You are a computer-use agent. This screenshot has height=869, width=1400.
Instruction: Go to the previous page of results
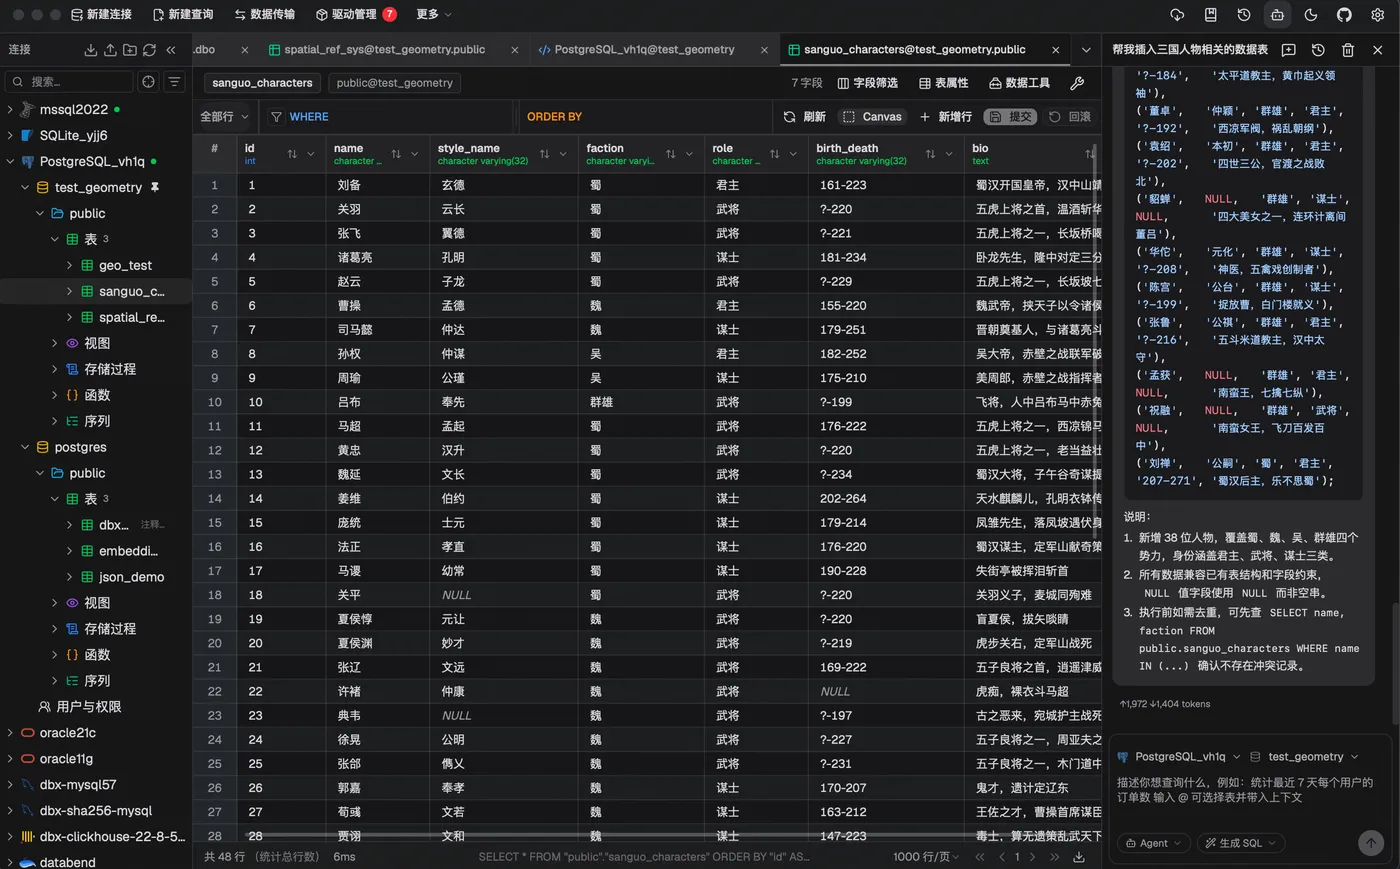pyautogui.click(x=1001, y=857)
